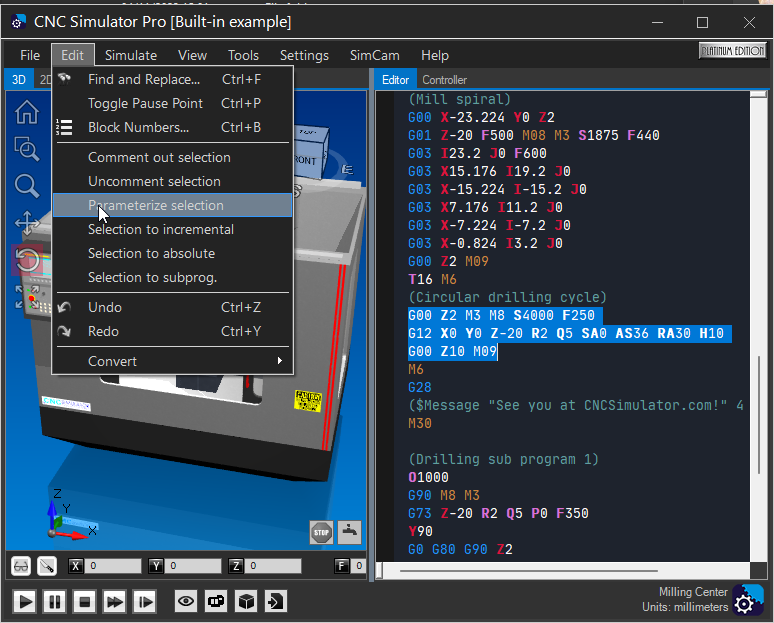Screen dimensions: 774x623
Task: Toggle the eye visibility button
Action: point(186,601)
